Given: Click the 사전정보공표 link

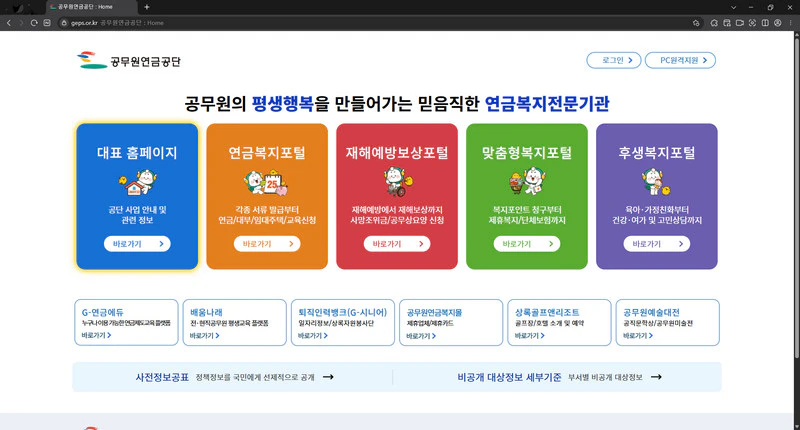Looking at the screenshot, I should (x=162, y=377).
